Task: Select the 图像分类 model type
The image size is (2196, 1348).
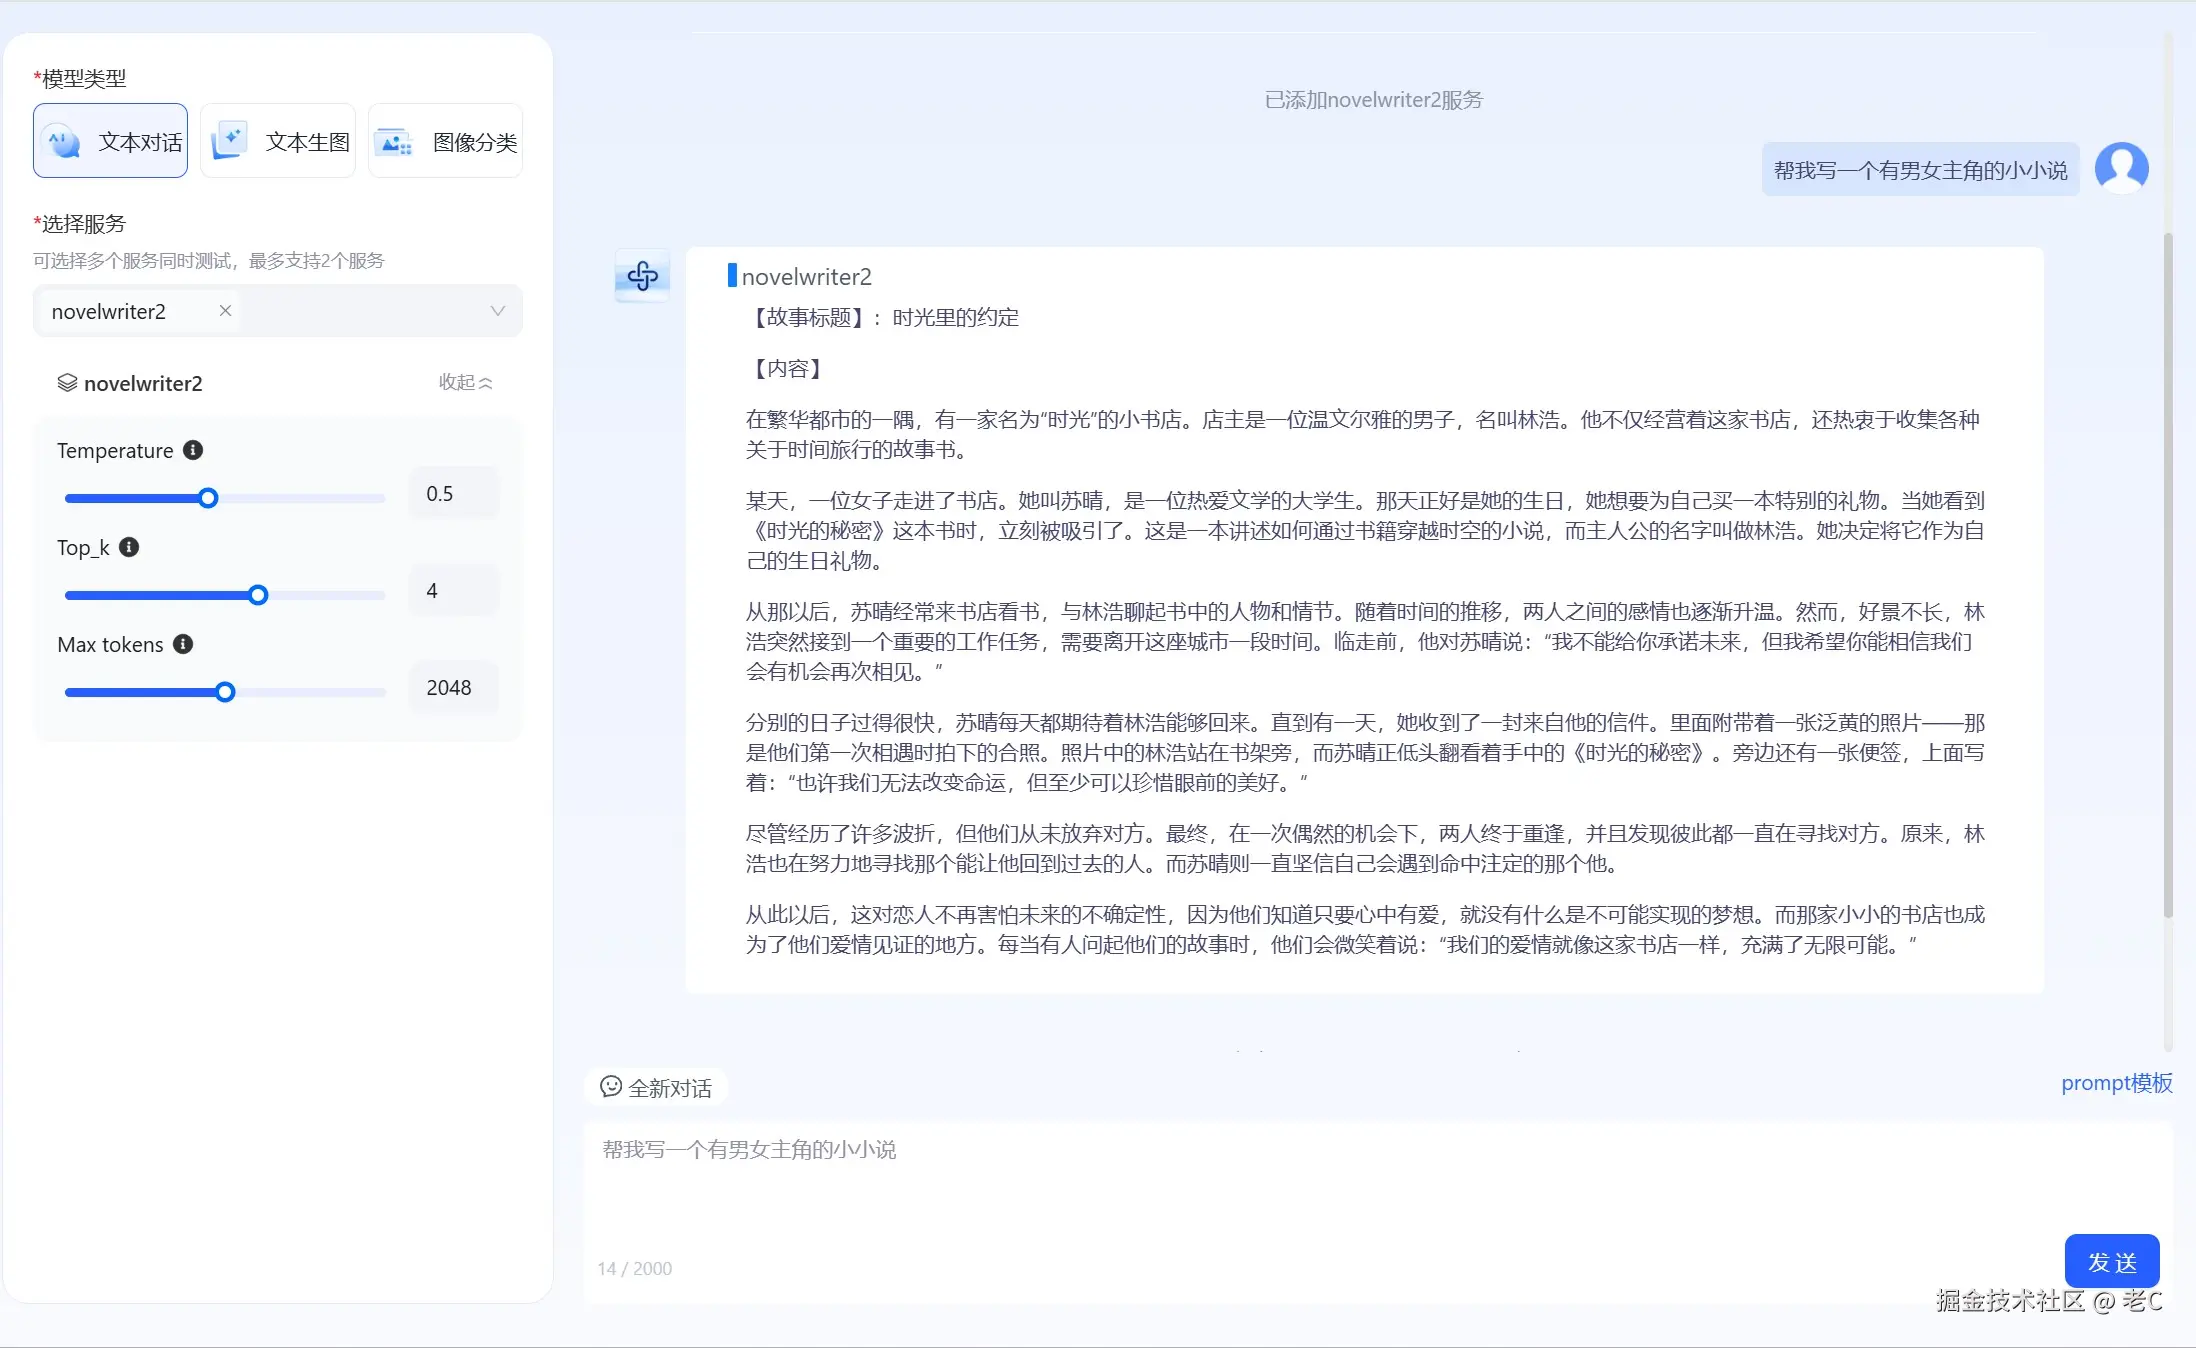Action: point(446,141)
